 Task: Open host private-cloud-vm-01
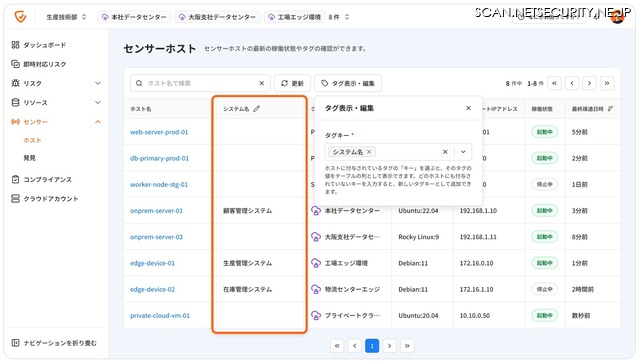pyautogui.click(x=160, y=316)
